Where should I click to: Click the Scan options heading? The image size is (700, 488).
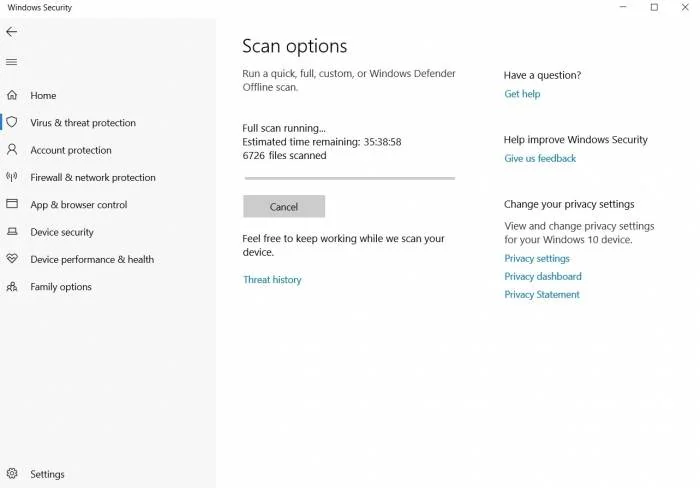tap(295, 46)
